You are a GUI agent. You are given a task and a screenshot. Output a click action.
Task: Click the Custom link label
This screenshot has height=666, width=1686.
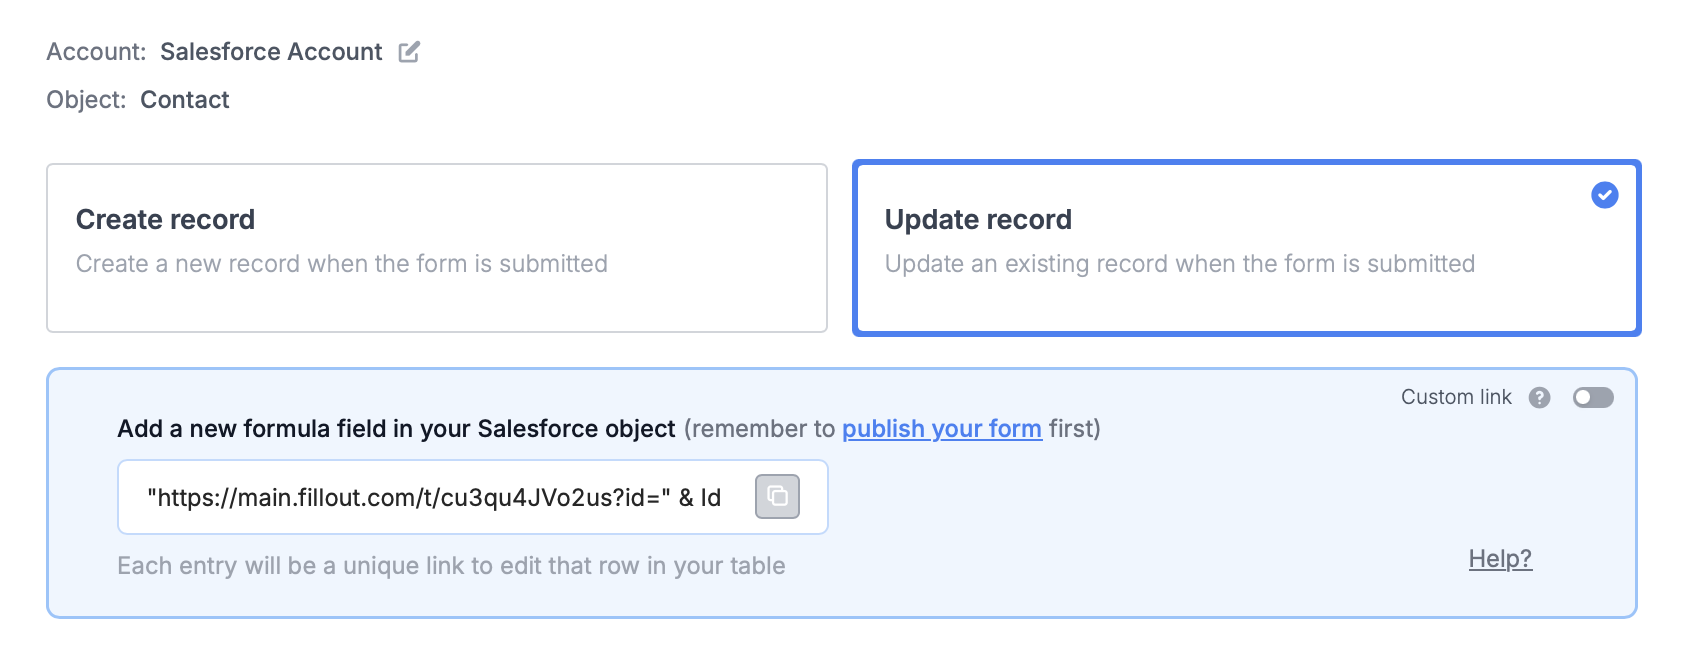1455,398
